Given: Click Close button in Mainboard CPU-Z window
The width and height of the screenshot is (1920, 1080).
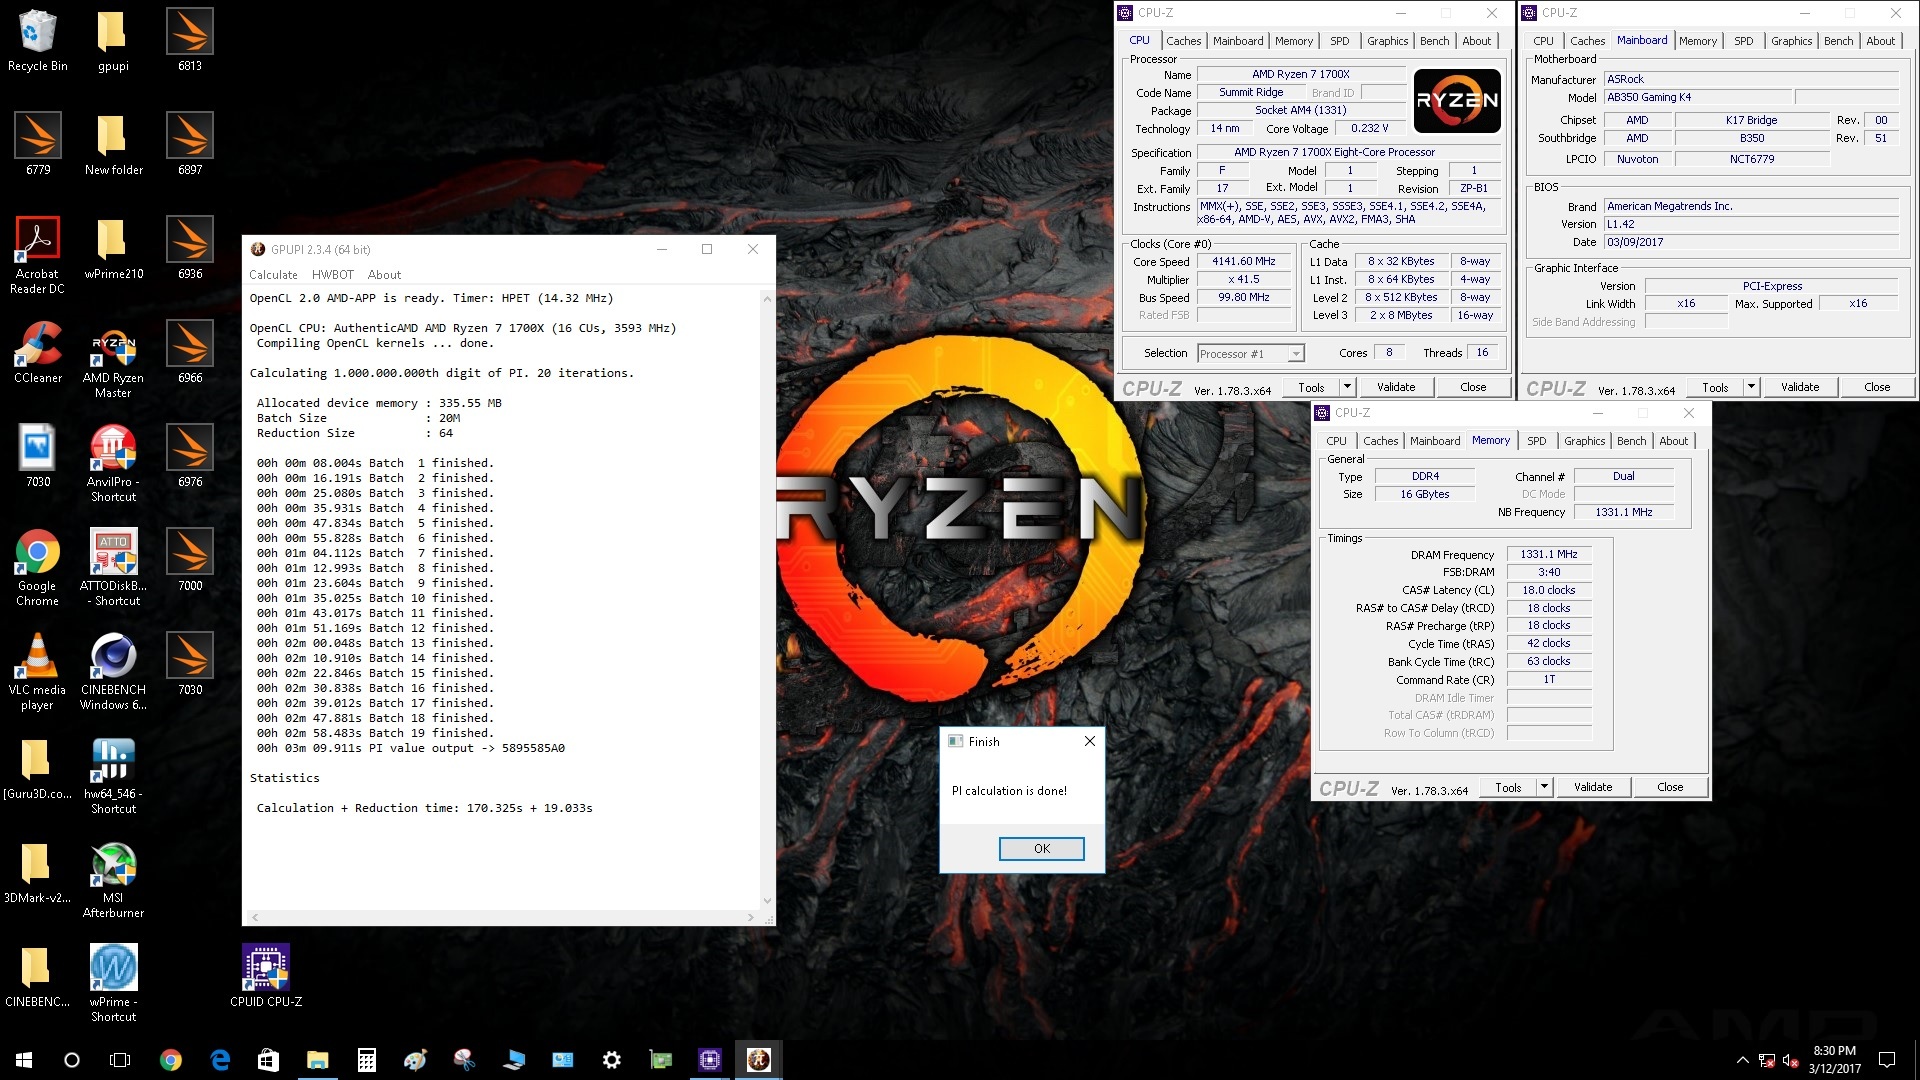Looking at the screenshot, I should (1877, 387).
